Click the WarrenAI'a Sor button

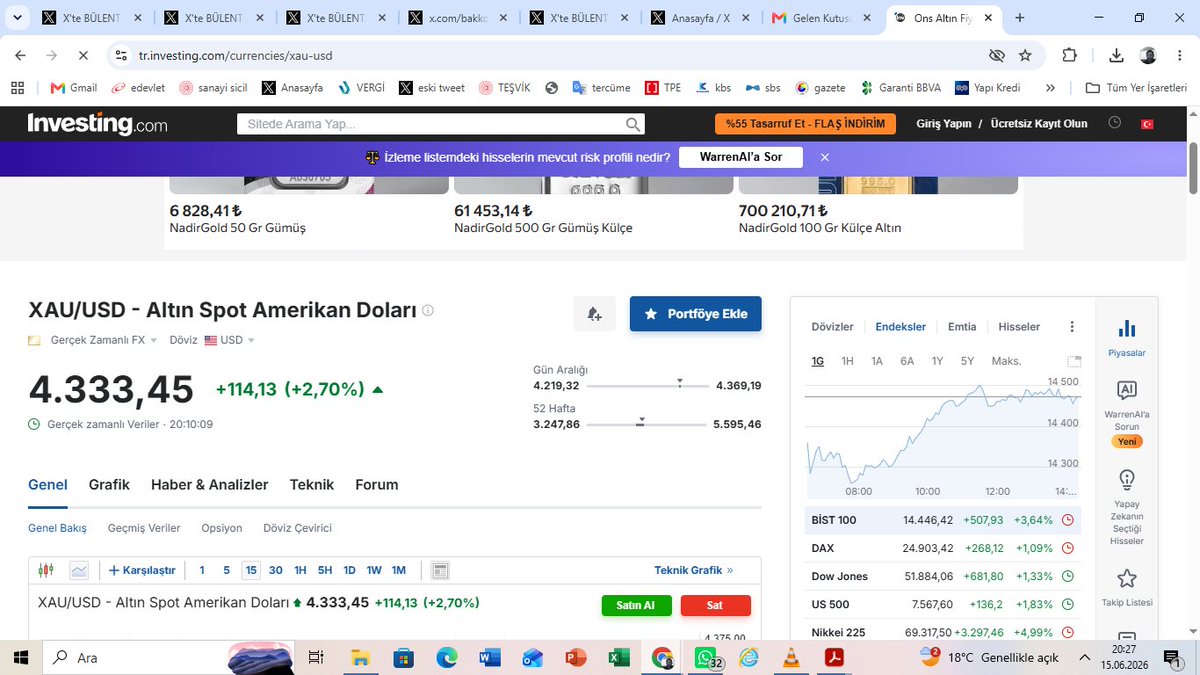click(740, 157)
